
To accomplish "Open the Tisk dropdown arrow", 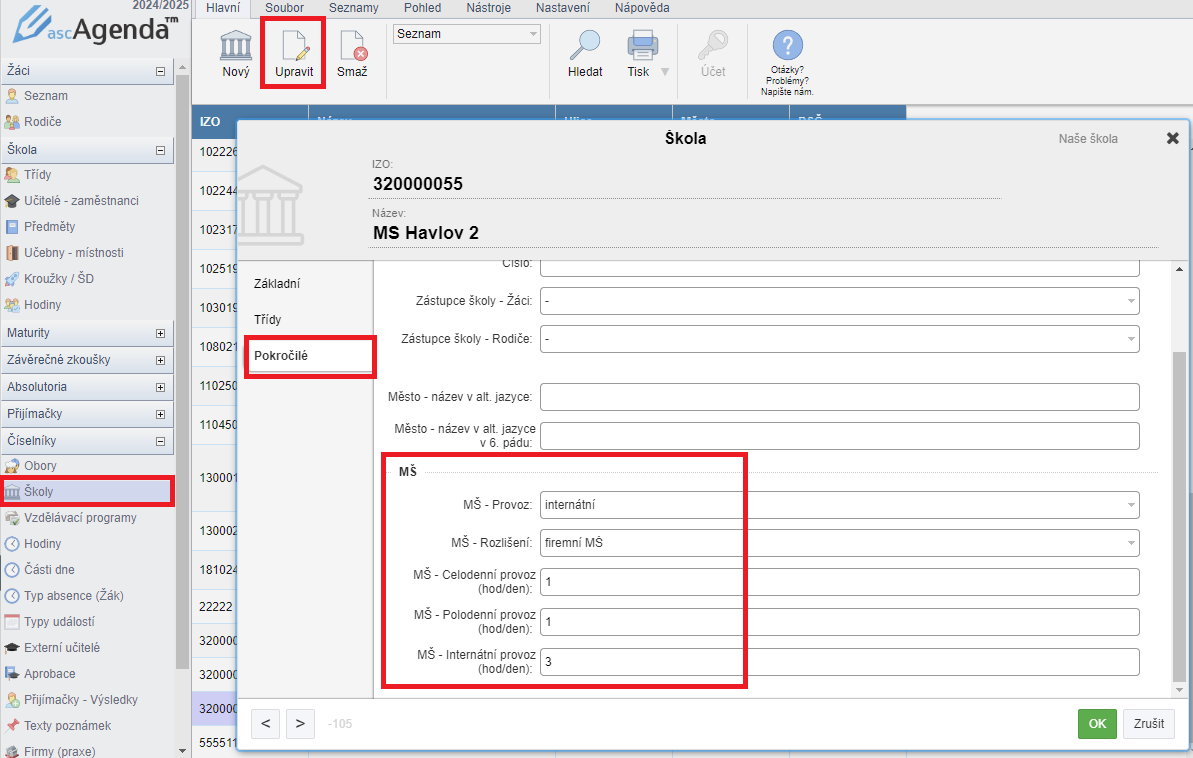I will 665,72.
